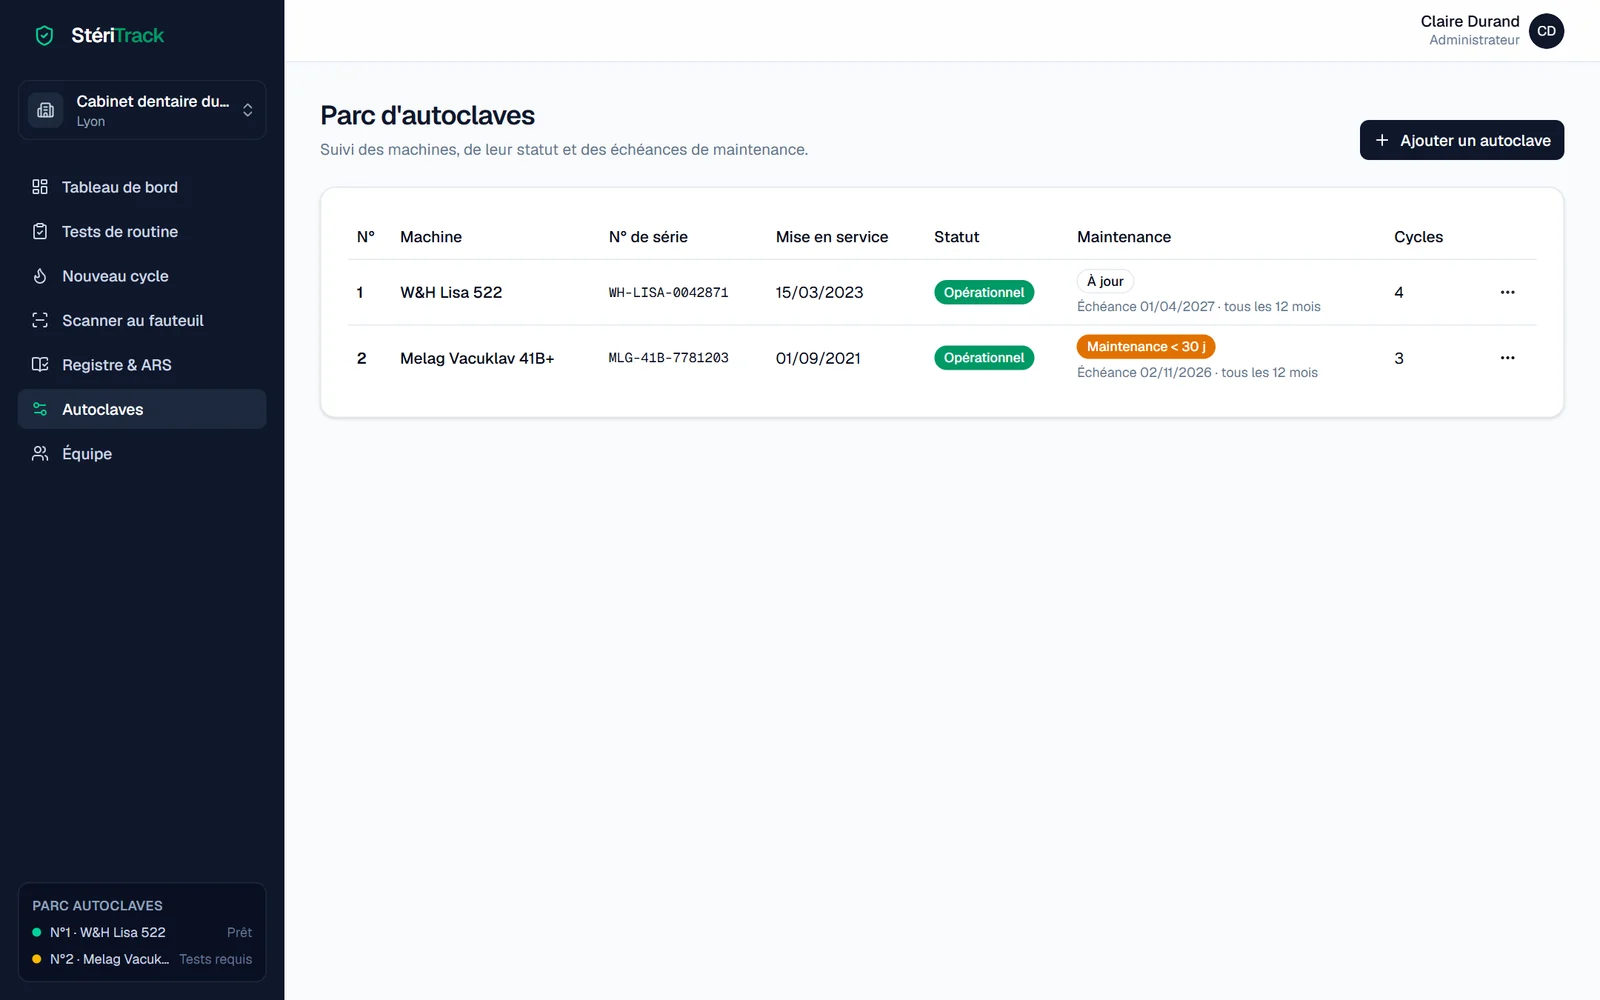Click the Tableau de bord grid icon
The image size is (1600, 1000).
[40, 187]
